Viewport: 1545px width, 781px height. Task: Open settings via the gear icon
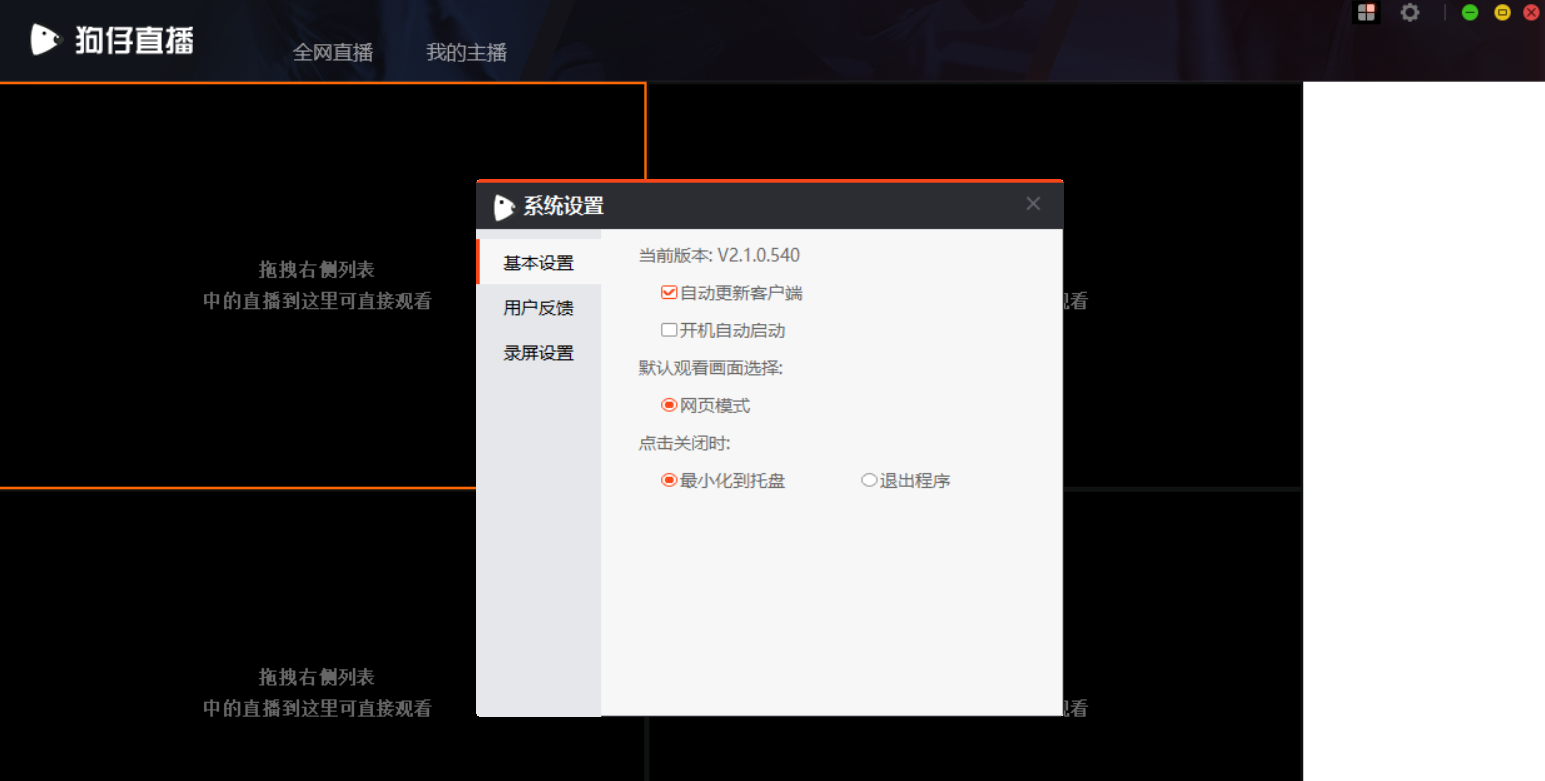point(1410,12)
